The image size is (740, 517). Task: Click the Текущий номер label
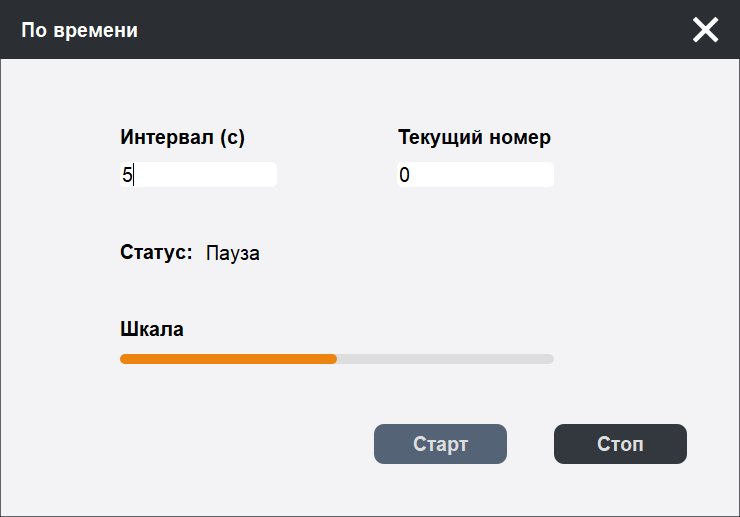[474, 138]
